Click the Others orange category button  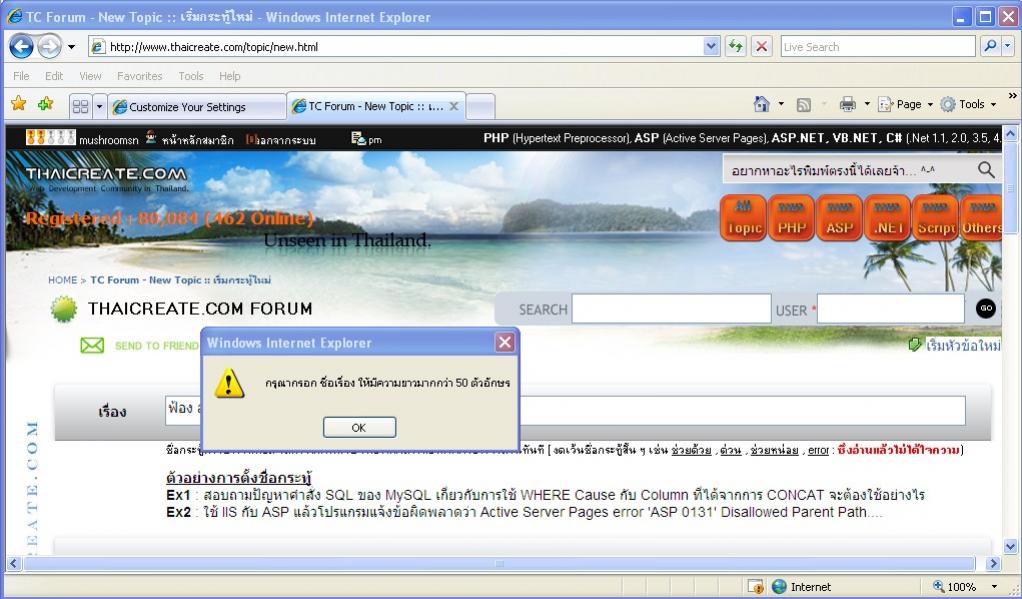[981, 218]
